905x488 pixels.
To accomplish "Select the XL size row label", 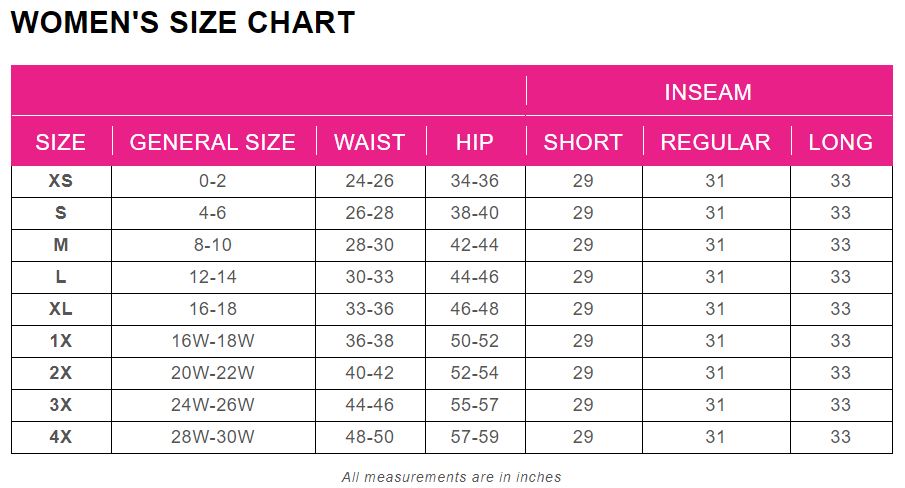I will tap(61, 309).
